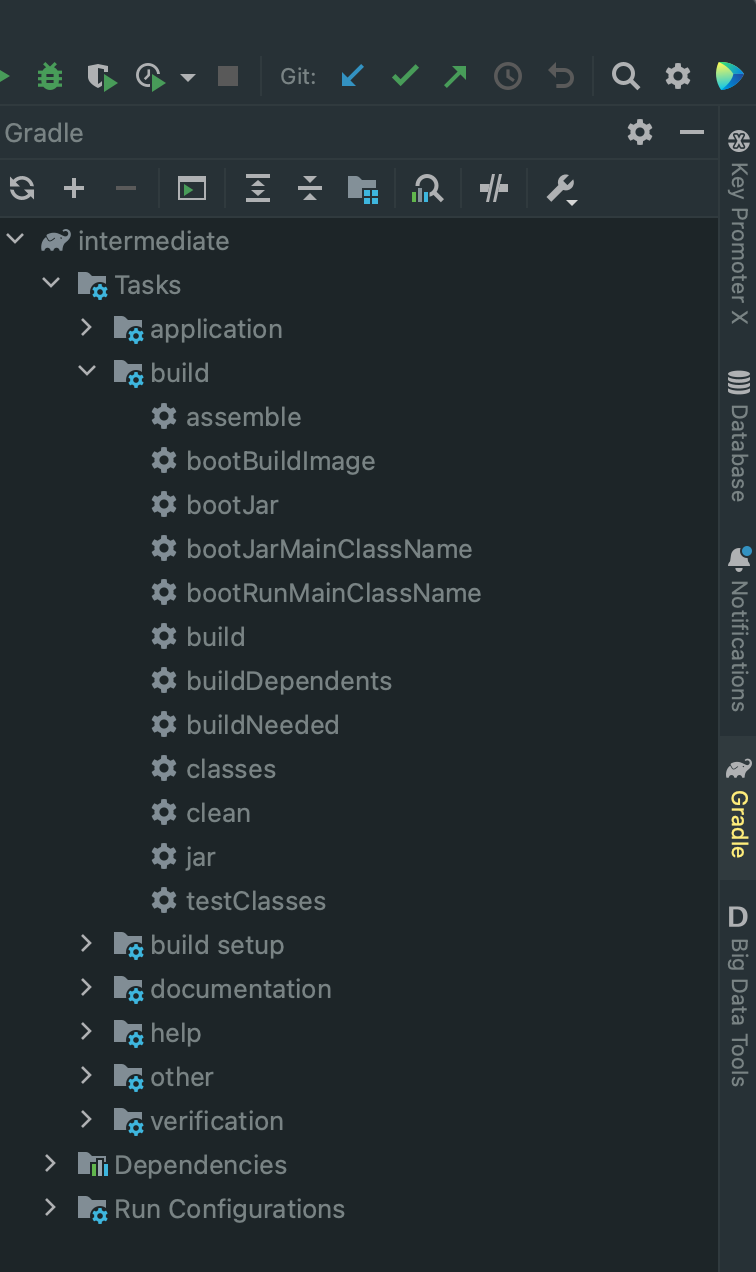756x1272 pixels.
Task: Commit changes with green checkmark
Action: [404, 76]
